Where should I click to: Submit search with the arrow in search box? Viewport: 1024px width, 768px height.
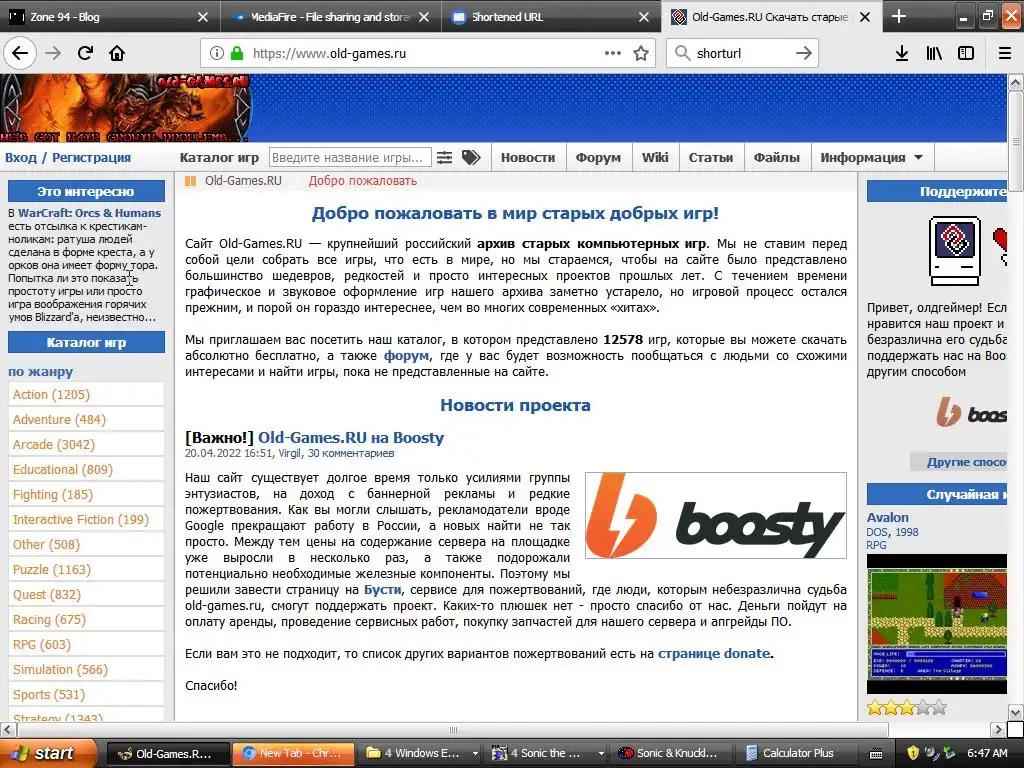click(804, 53)
